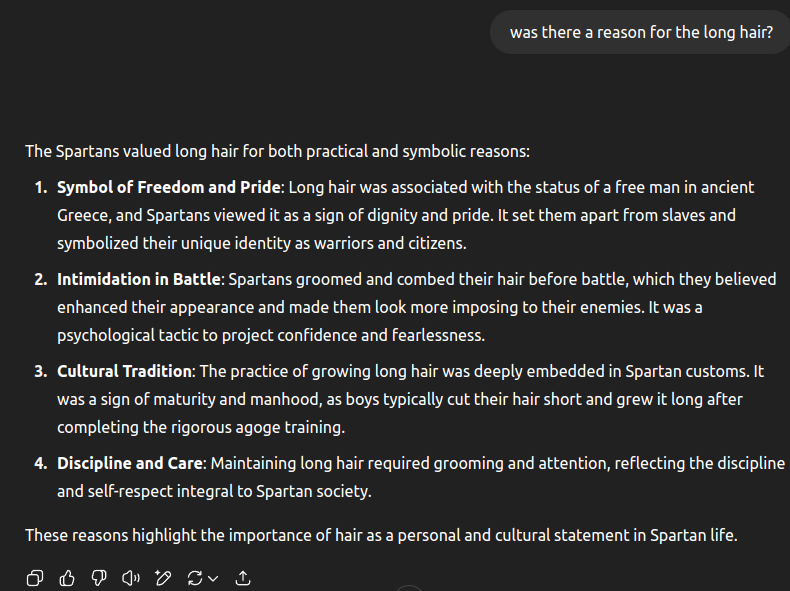Image resolution: width=790 pixels, height=591 pixels.
Task: Regenerate the response with the circular arrows icon
Action: coord(195,578)
